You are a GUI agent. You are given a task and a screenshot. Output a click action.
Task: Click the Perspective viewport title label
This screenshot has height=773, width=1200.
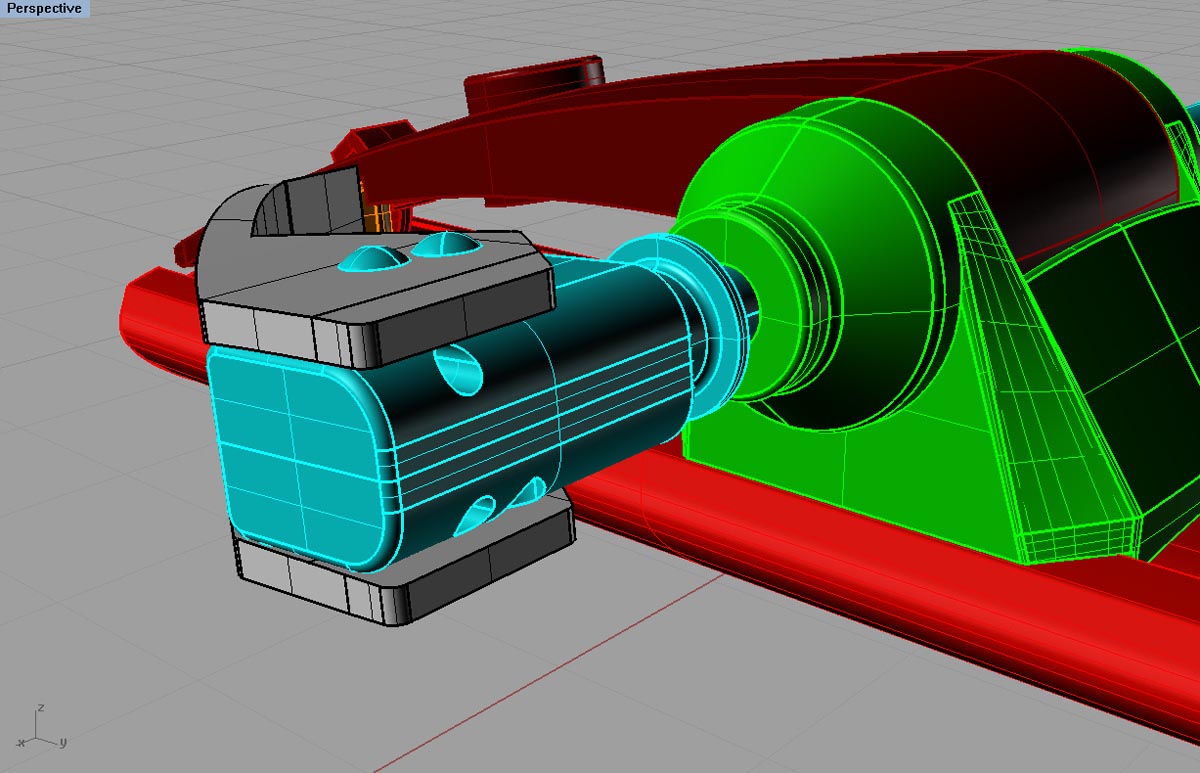pyautogui.click(x=44, y=9)
